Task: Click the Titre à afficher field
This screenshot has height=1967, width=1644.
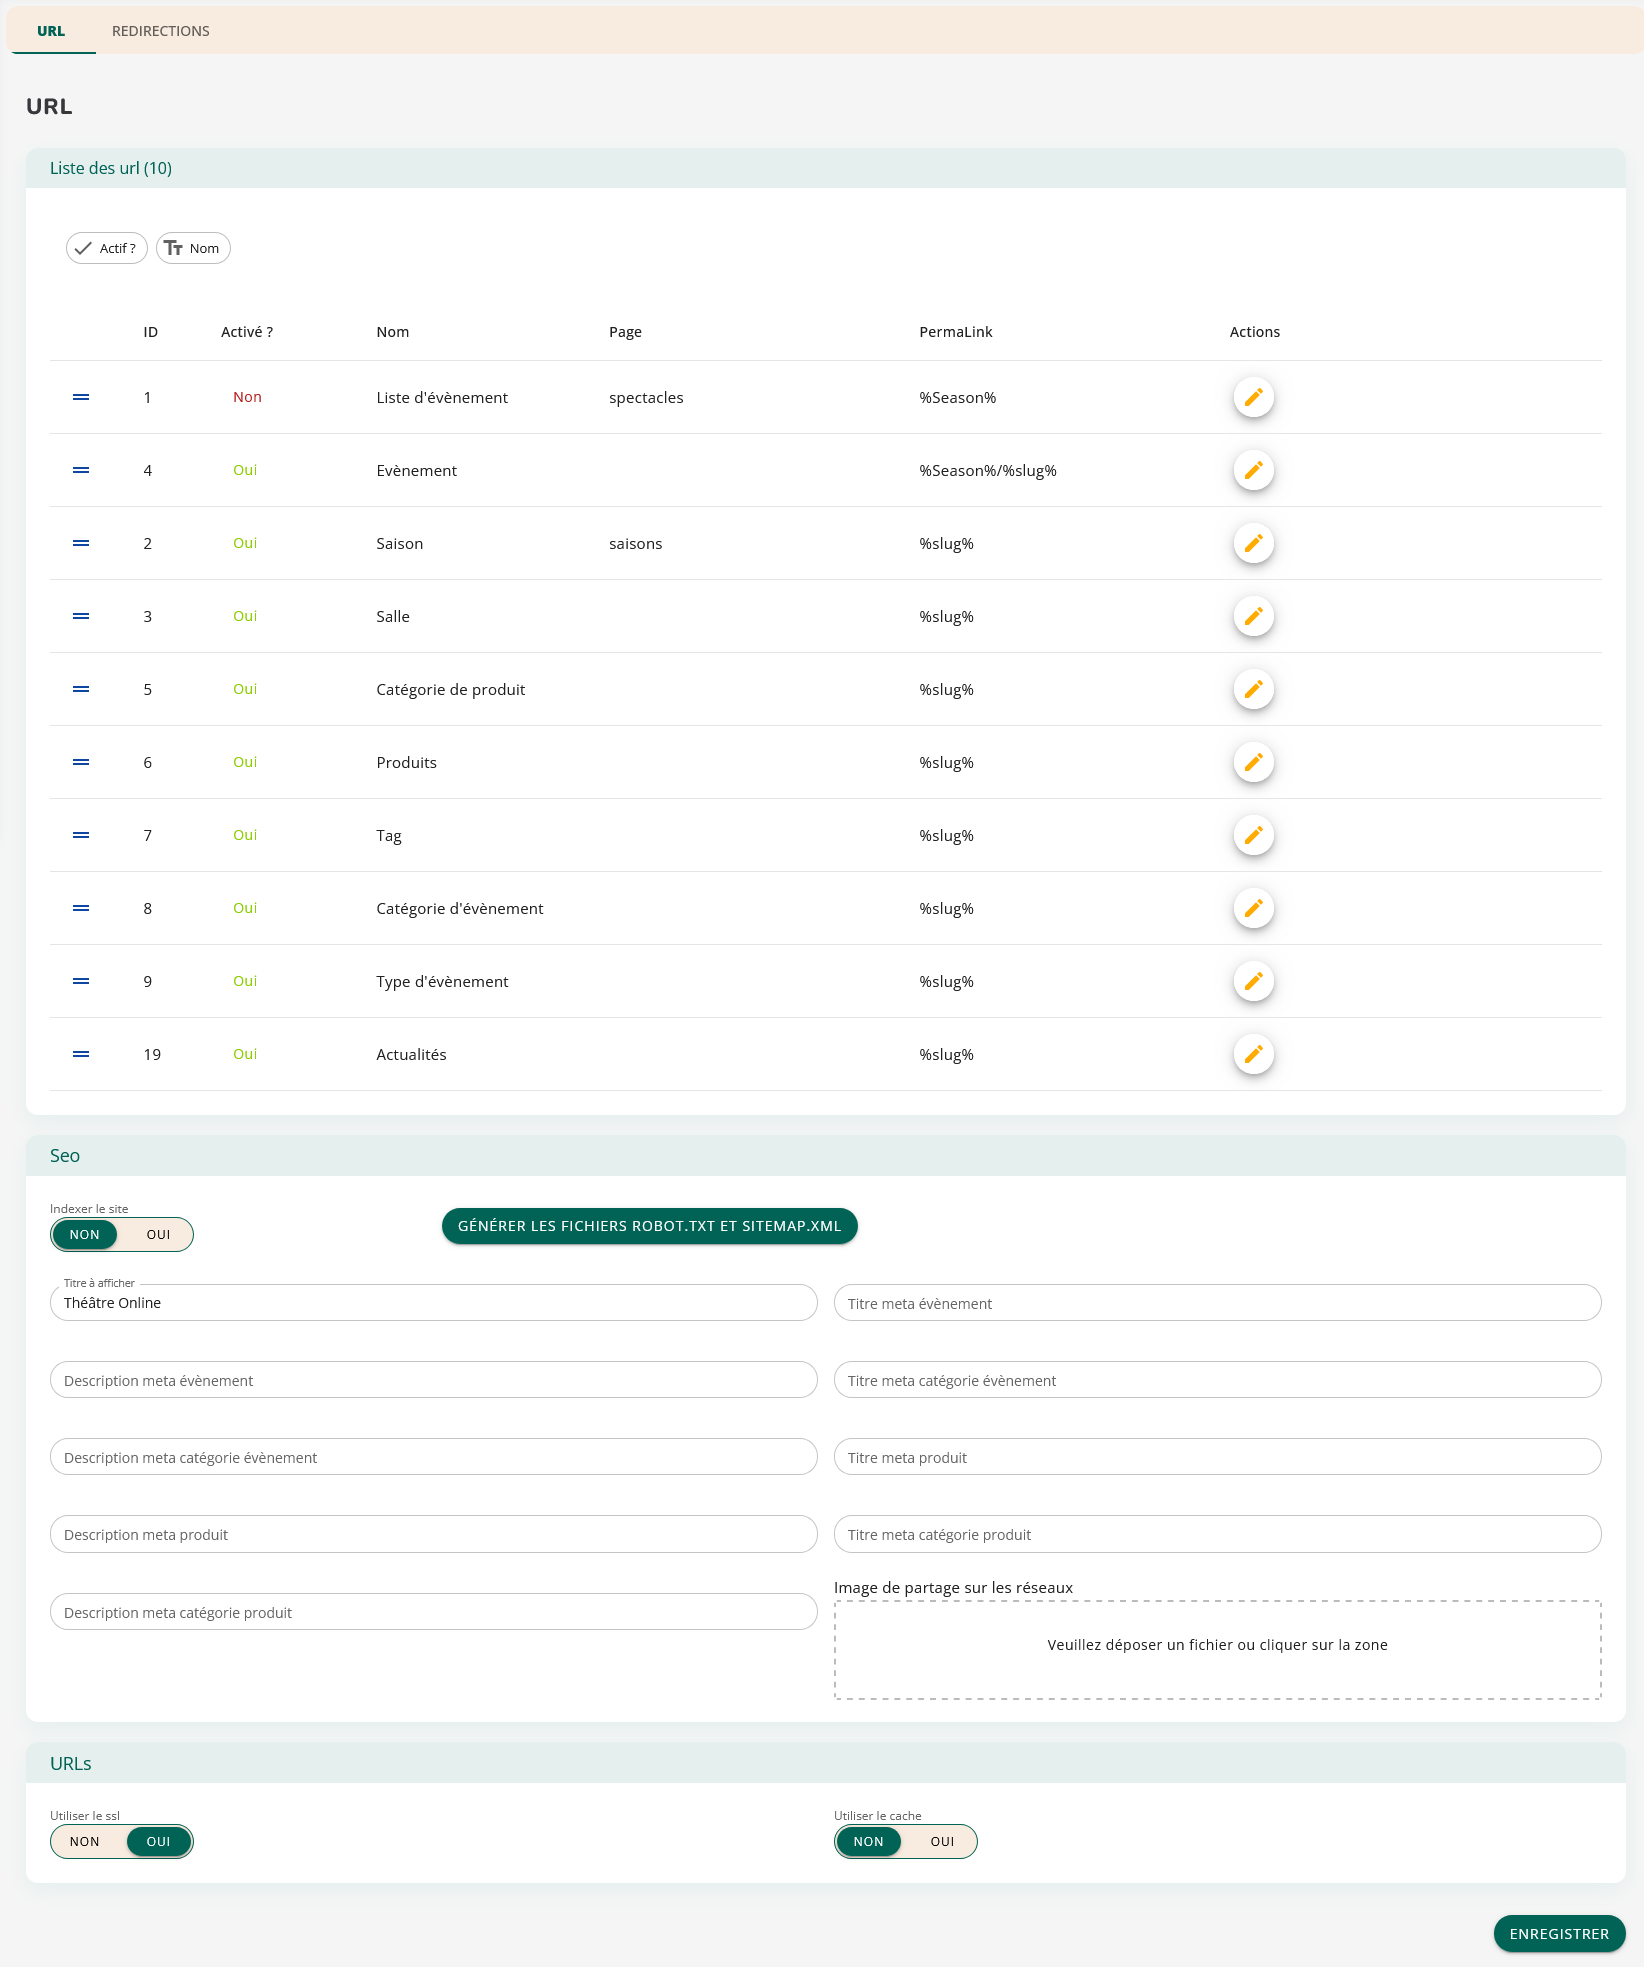Action: pos(433,1303)
